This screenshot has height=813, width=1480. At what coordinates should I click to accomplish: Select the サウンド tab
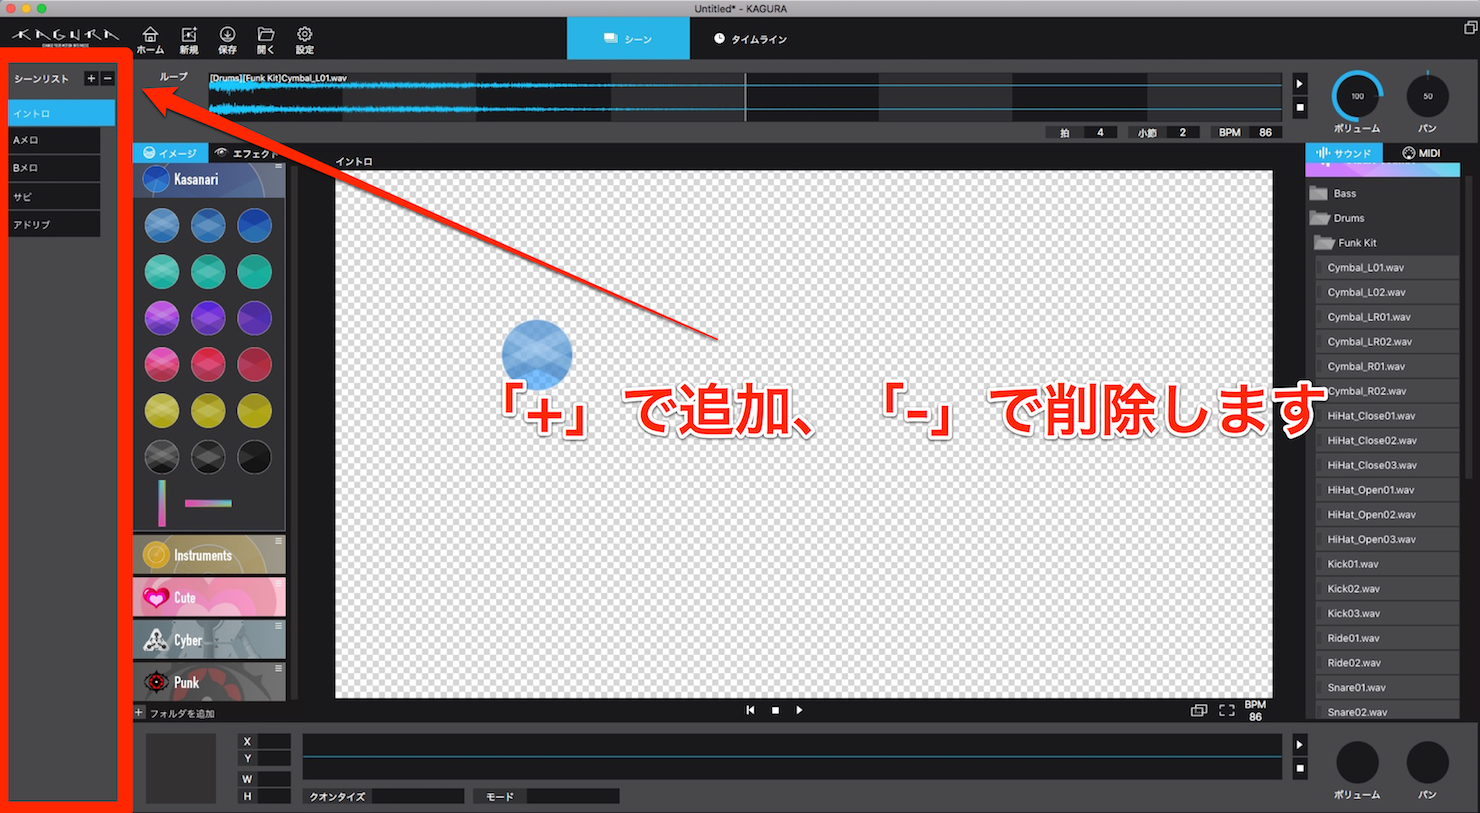click(x=1344, y=153)
